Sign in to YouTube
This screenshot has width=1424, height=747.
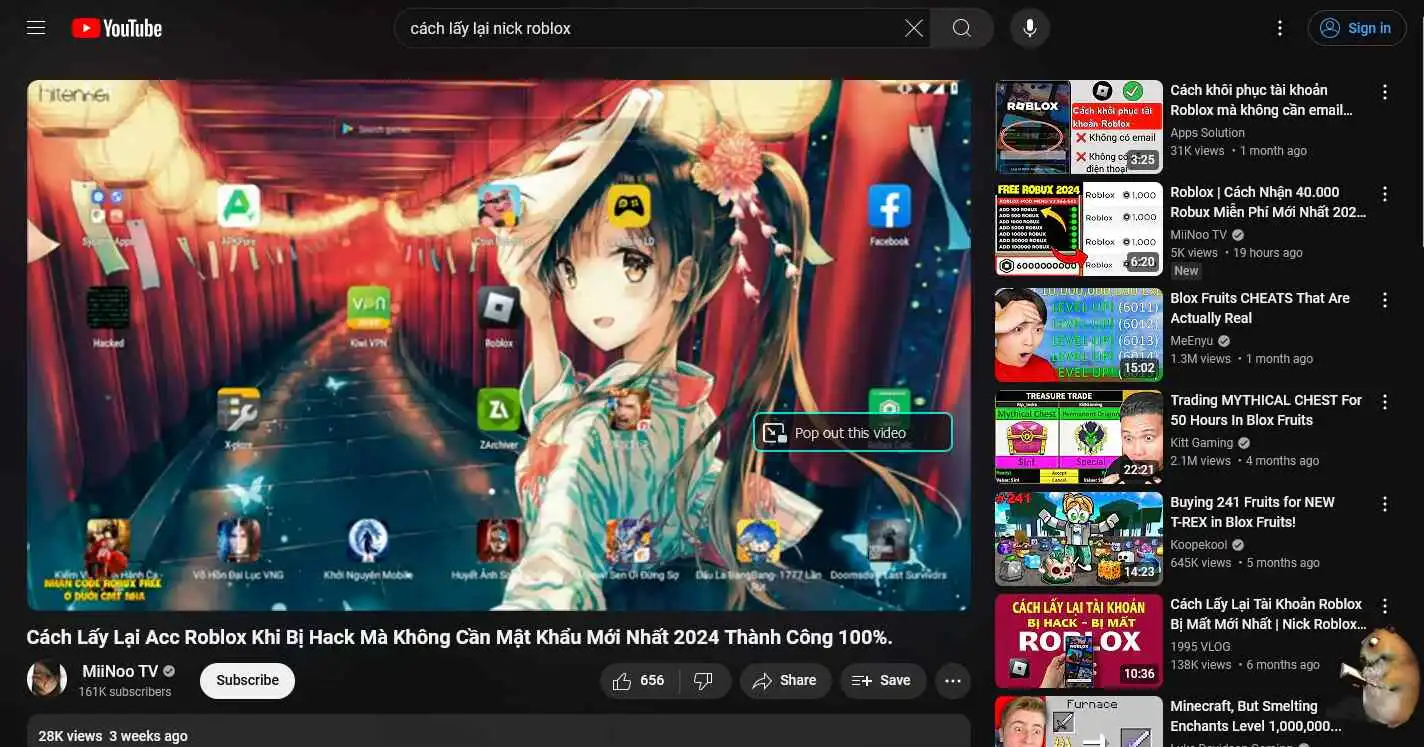click(x=1356, y=28)
